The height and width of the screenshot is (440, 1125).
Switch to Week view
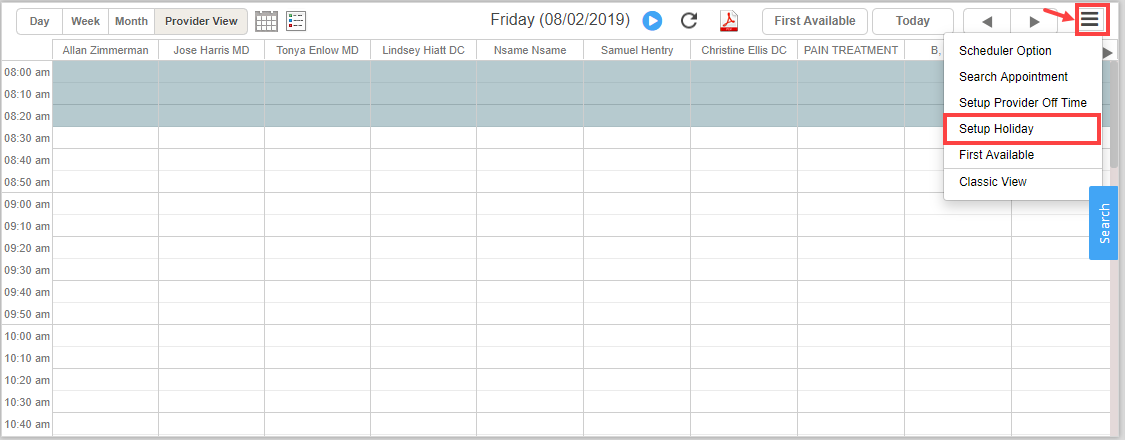pos(85,21)
